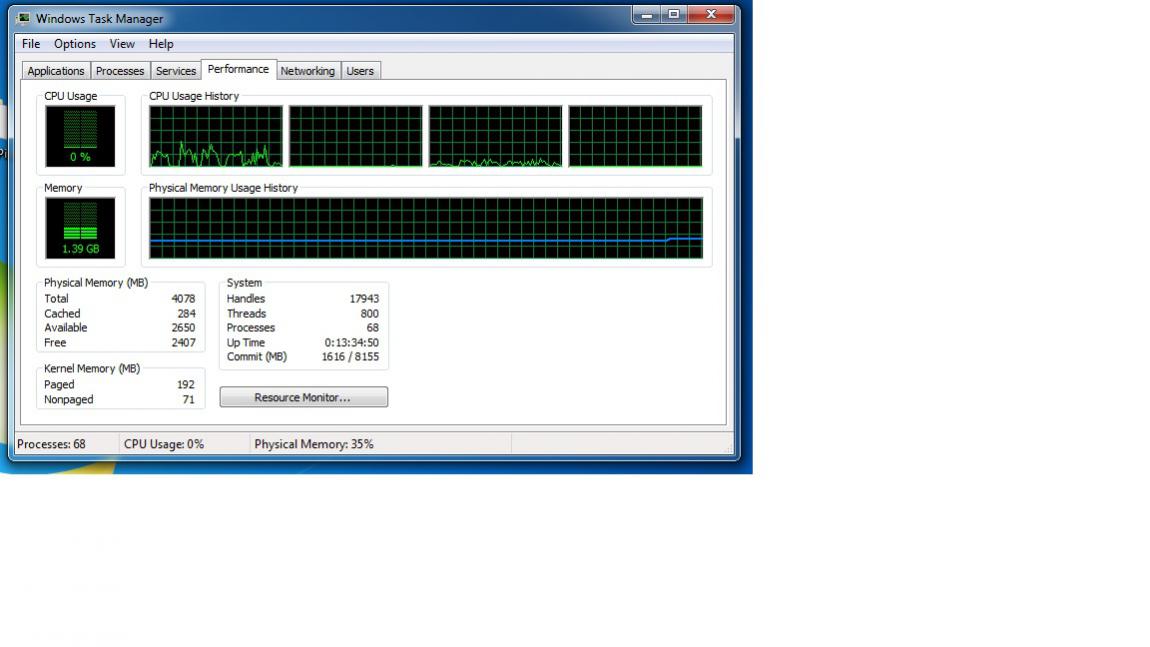Click the second CPU usage history graph
Image resolution: width=1150 pixels, height=647 pixels.
356,136
